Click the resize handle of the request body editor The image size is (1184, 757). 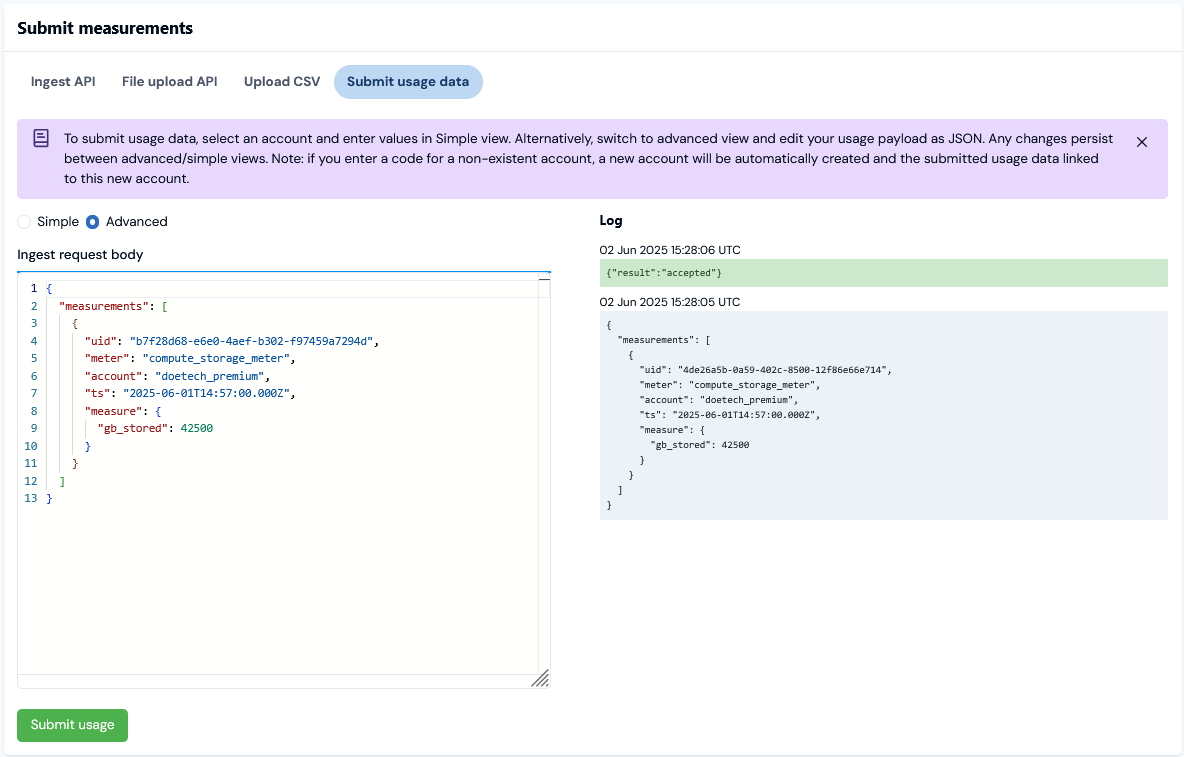click(x=541, y=679)
